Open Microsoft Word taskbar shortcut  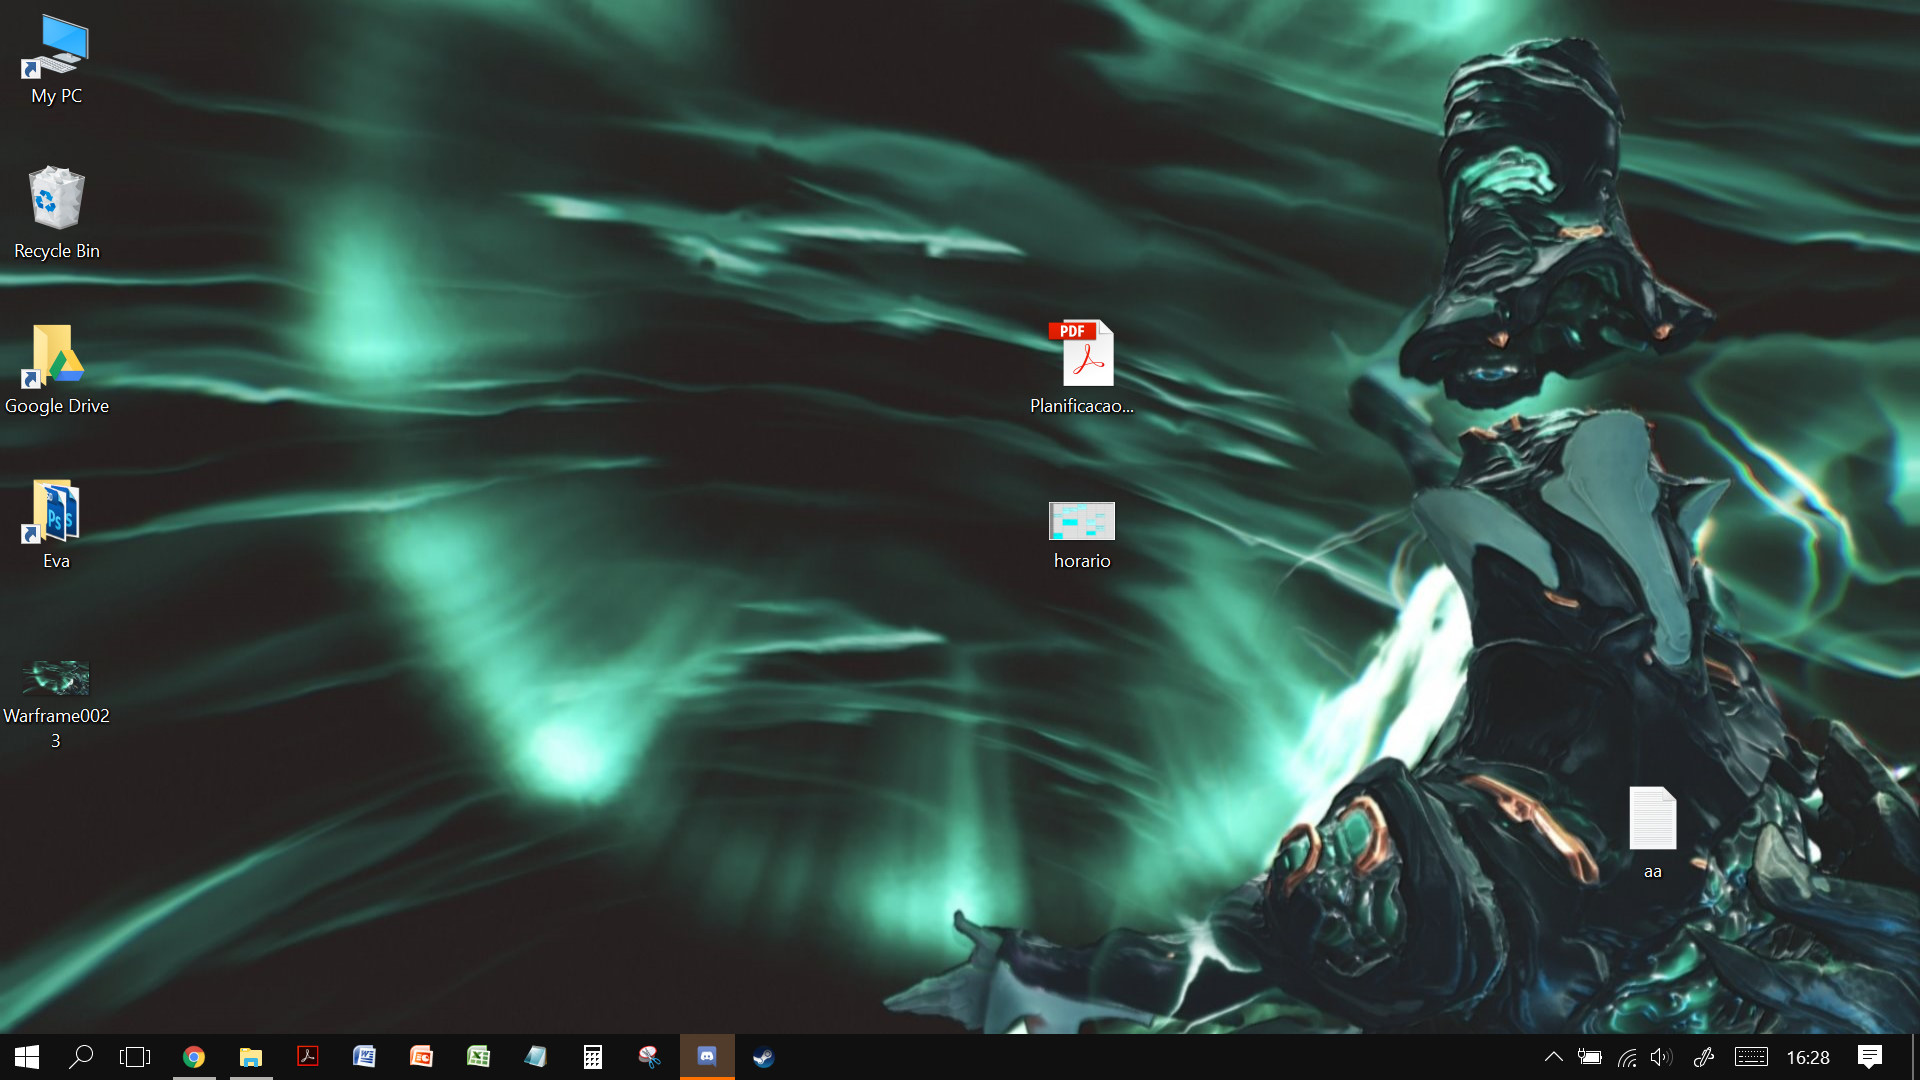(x=364, y=1057)
